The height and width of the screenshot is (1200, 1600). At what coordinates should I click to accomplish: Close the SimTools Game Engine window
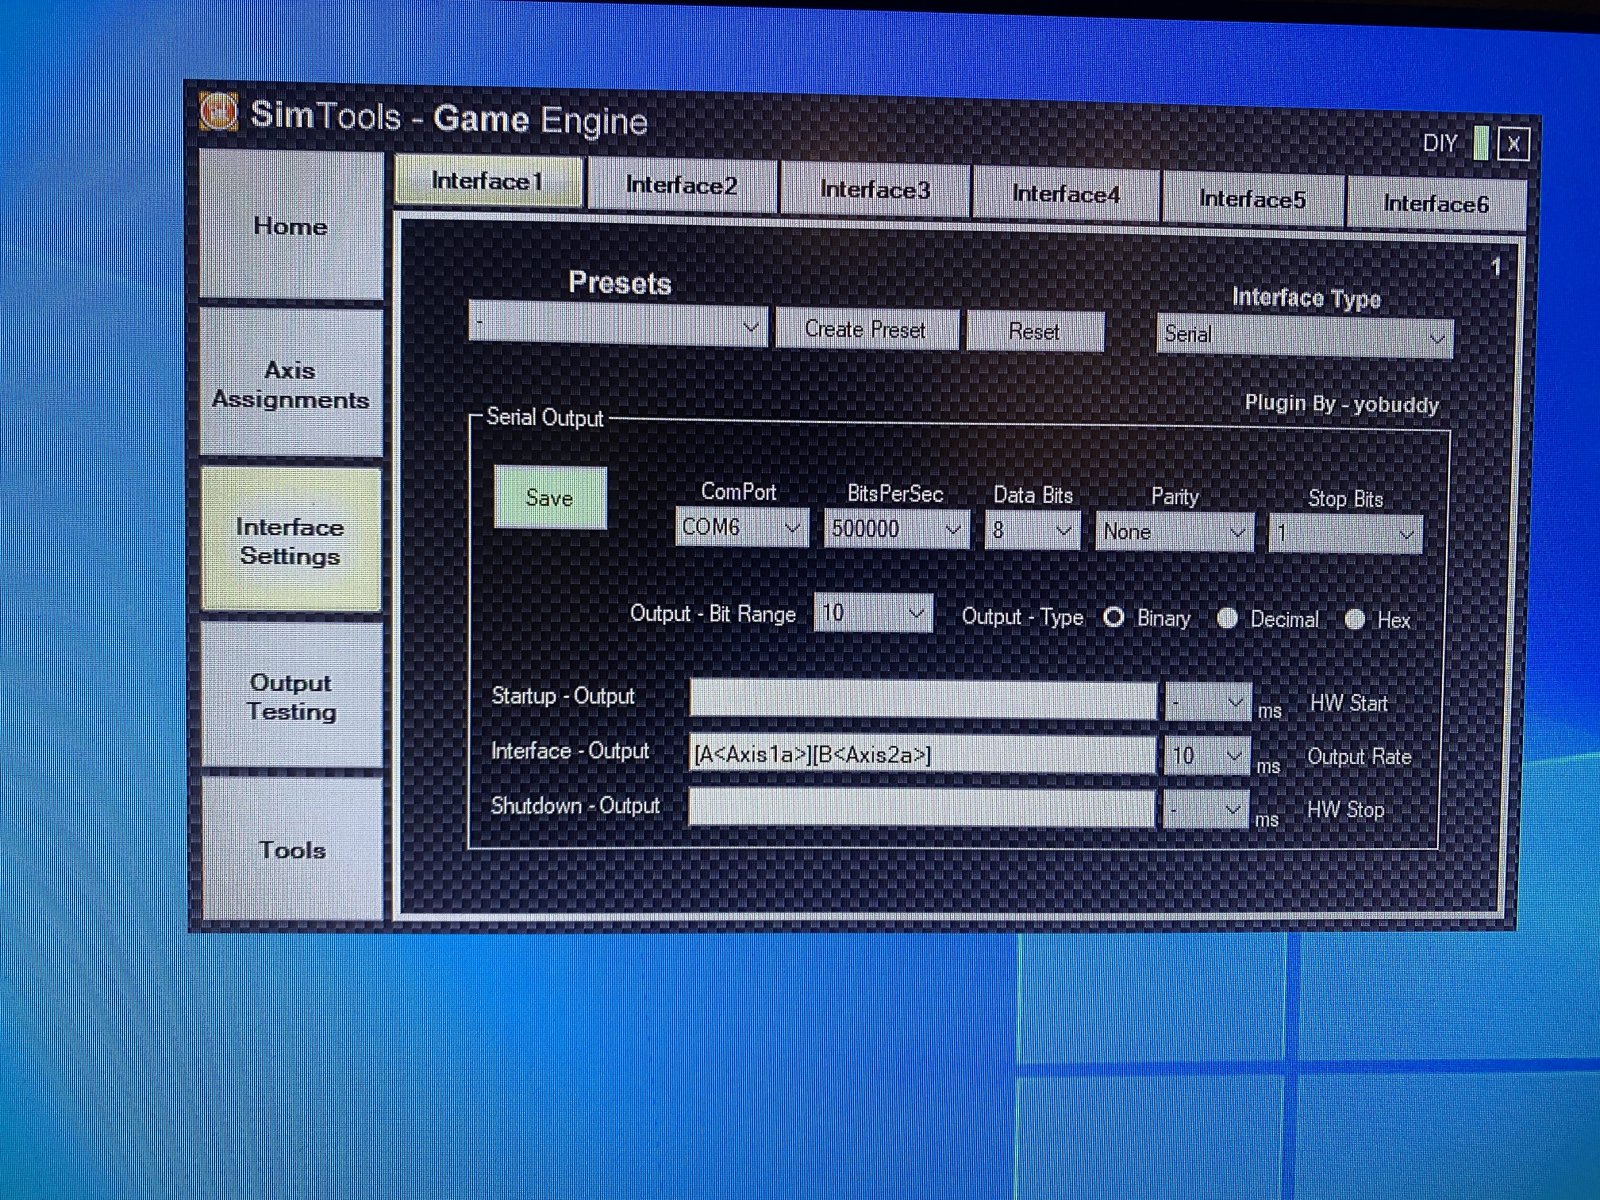coord(1513,144)
